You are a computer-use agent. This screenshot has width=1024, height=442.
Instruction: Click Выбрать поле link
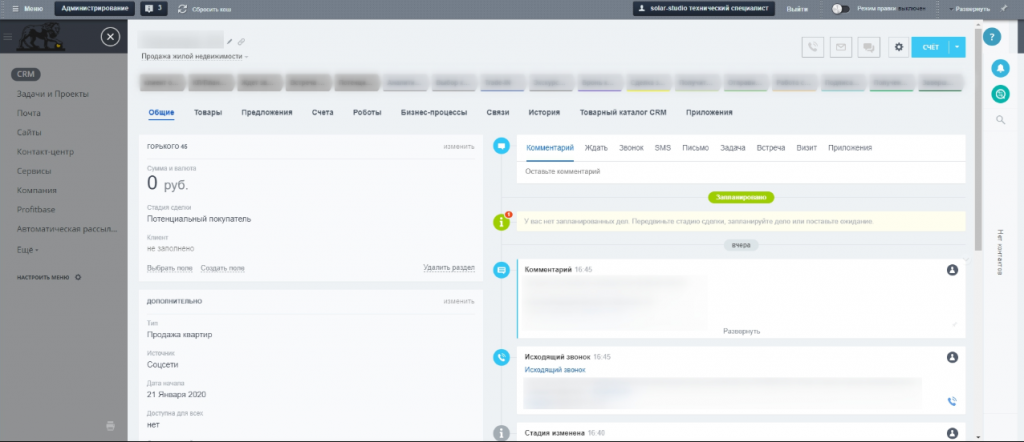click(170, 268)
